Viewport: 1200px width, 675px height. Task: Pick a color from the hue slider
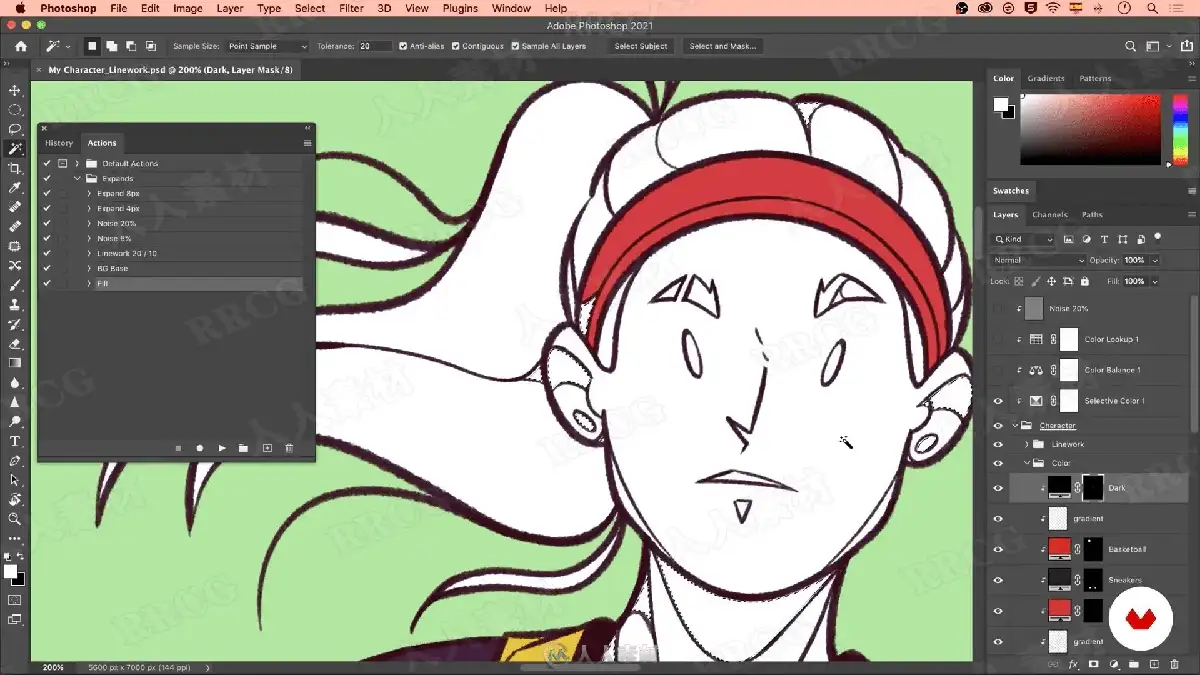click(1179, 130)
